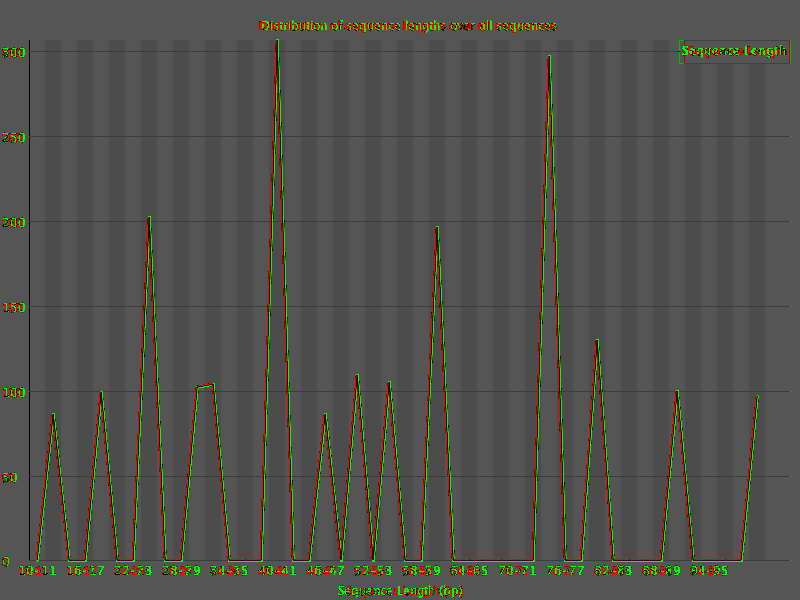Select the x-axis label 22-23
The width and height of the screenshot is (800, 600).
(133, 570)
